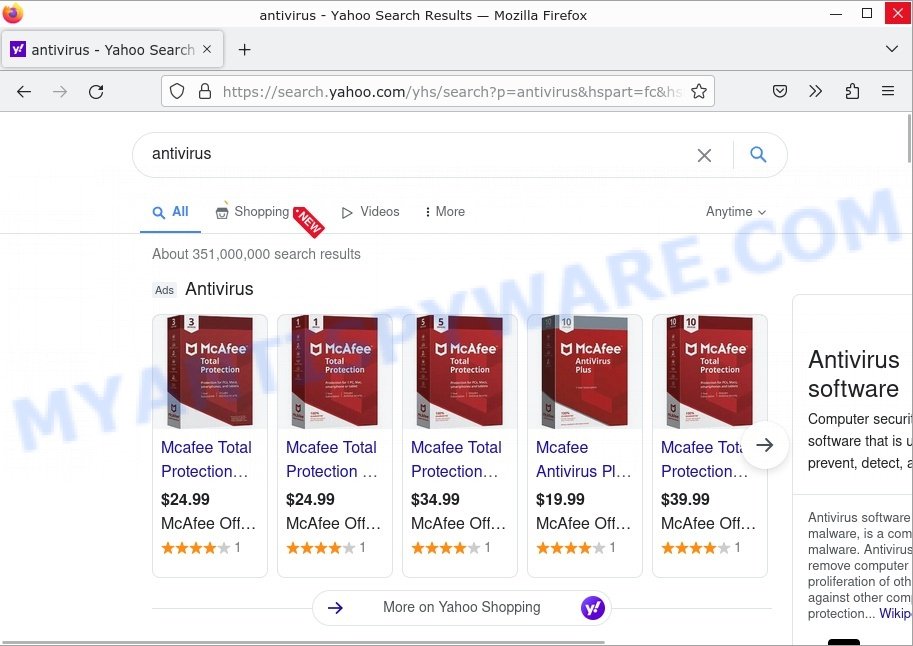View site security lock info

coord(205,91)
